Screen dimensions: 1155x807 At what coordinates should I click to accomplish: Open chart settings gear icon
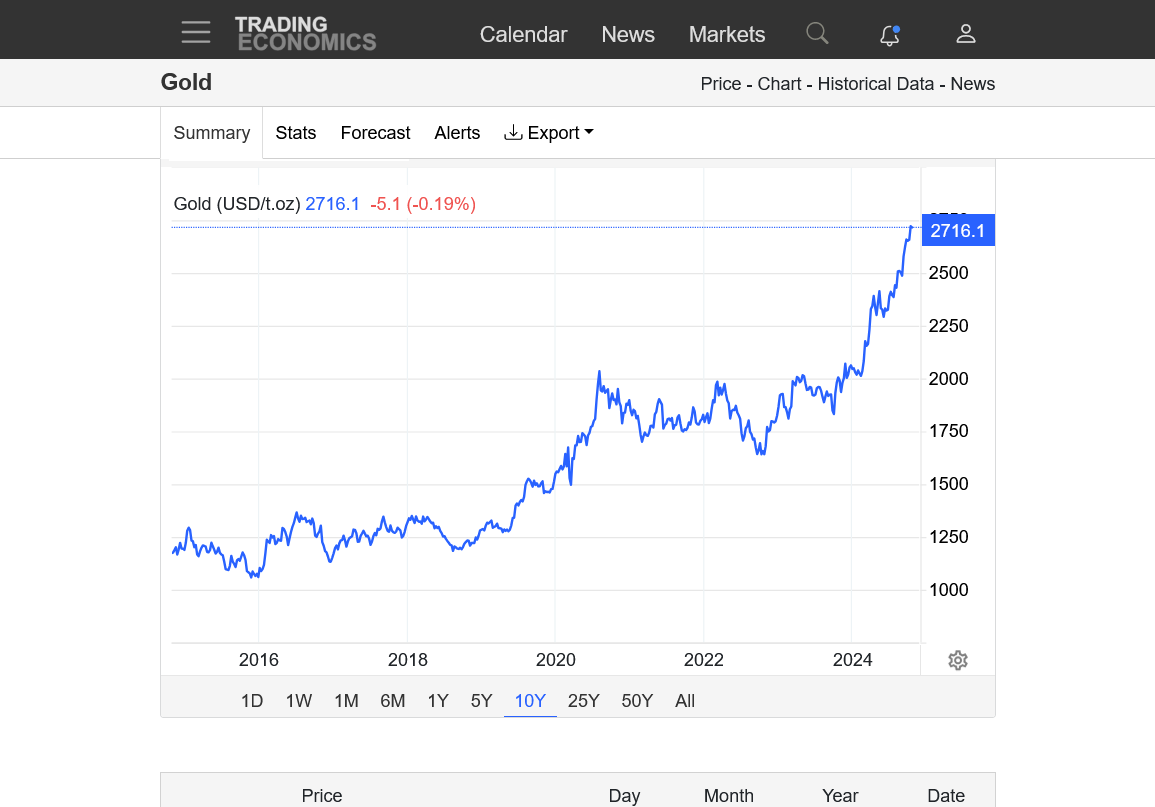957,660
